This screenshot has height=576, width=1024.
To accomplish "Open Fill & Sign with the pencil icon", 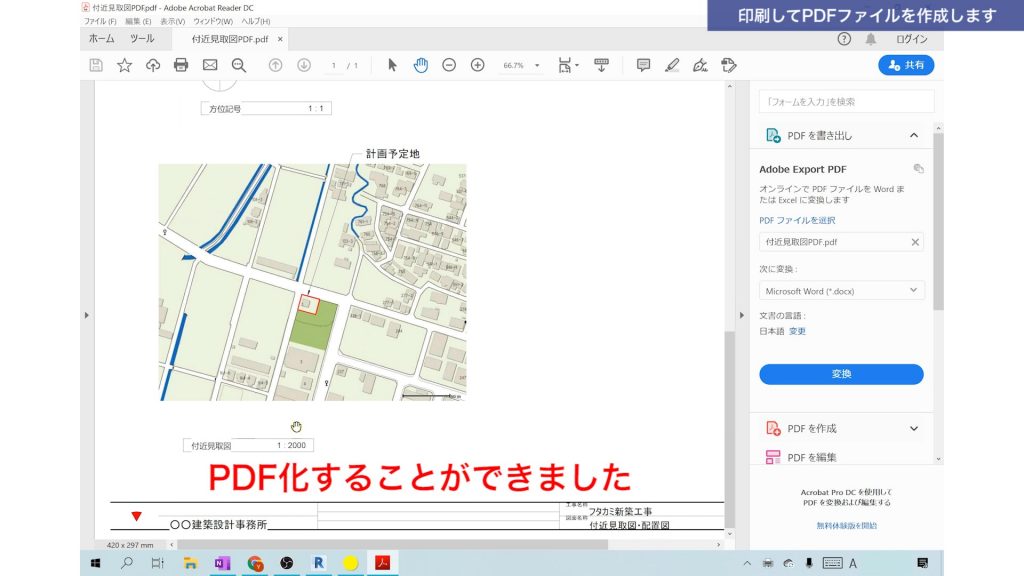I will (671, 65).
